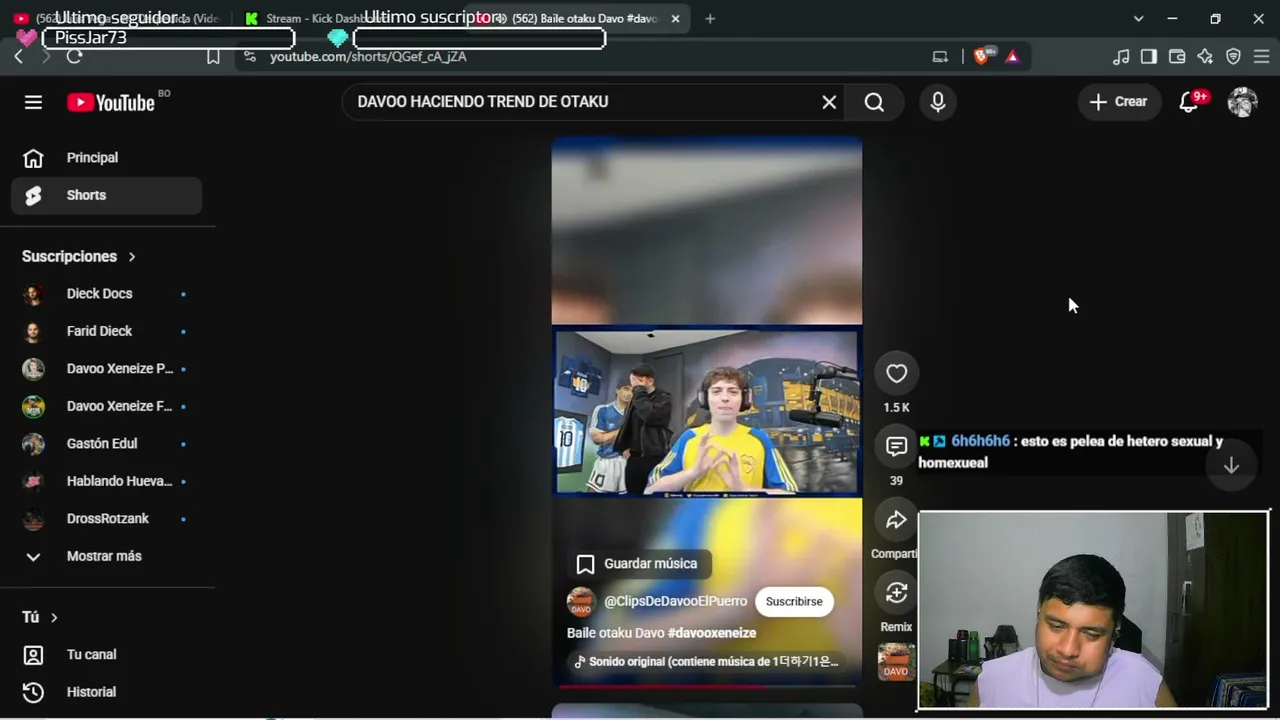Open the Brave Wallet icon
Screen dimensions: 1280x720
click(x=1177, y=57)
